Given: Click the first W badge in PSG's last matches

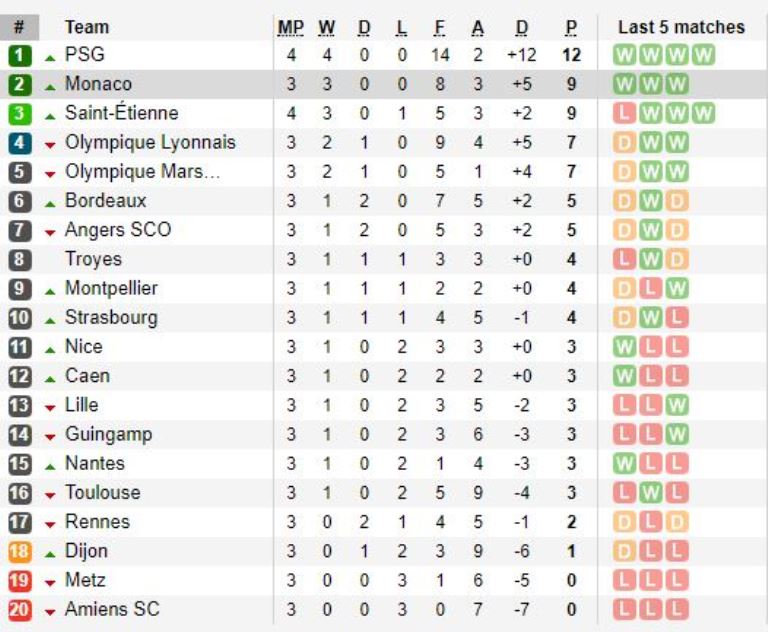Looking at the screenshot, I should coord(624,55).
